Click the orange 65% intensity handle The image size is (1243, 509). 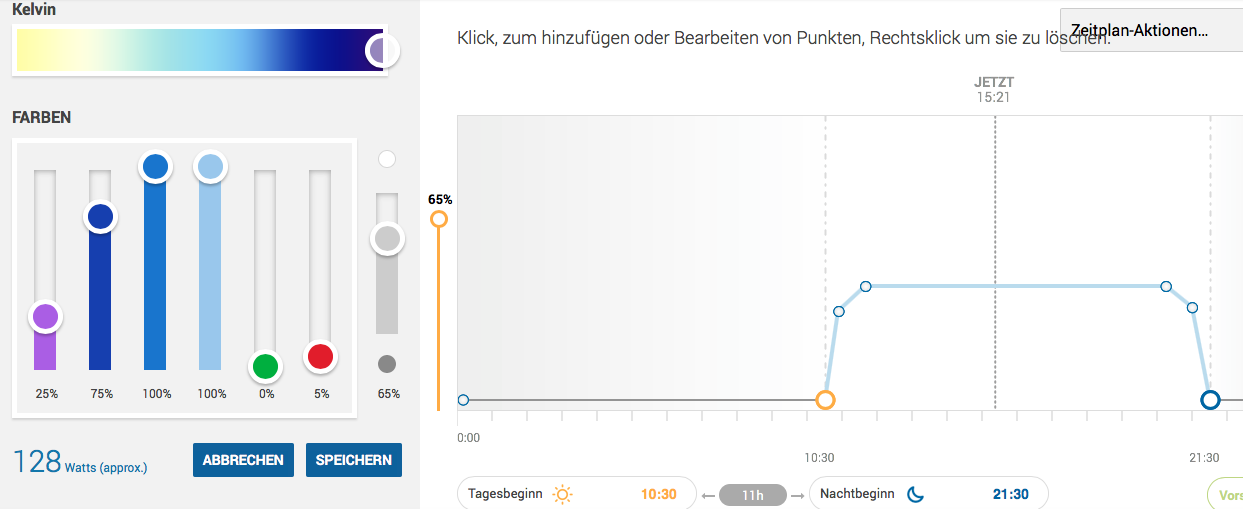click(438, 219)
